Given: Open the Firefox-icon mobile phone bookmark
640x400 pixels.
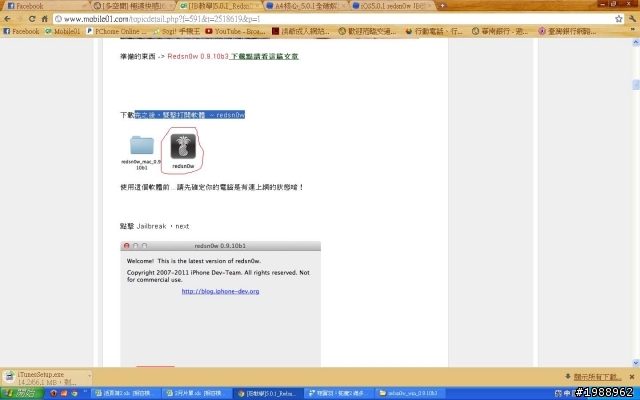Looking at the screenshot, I should tap(434, 31).
